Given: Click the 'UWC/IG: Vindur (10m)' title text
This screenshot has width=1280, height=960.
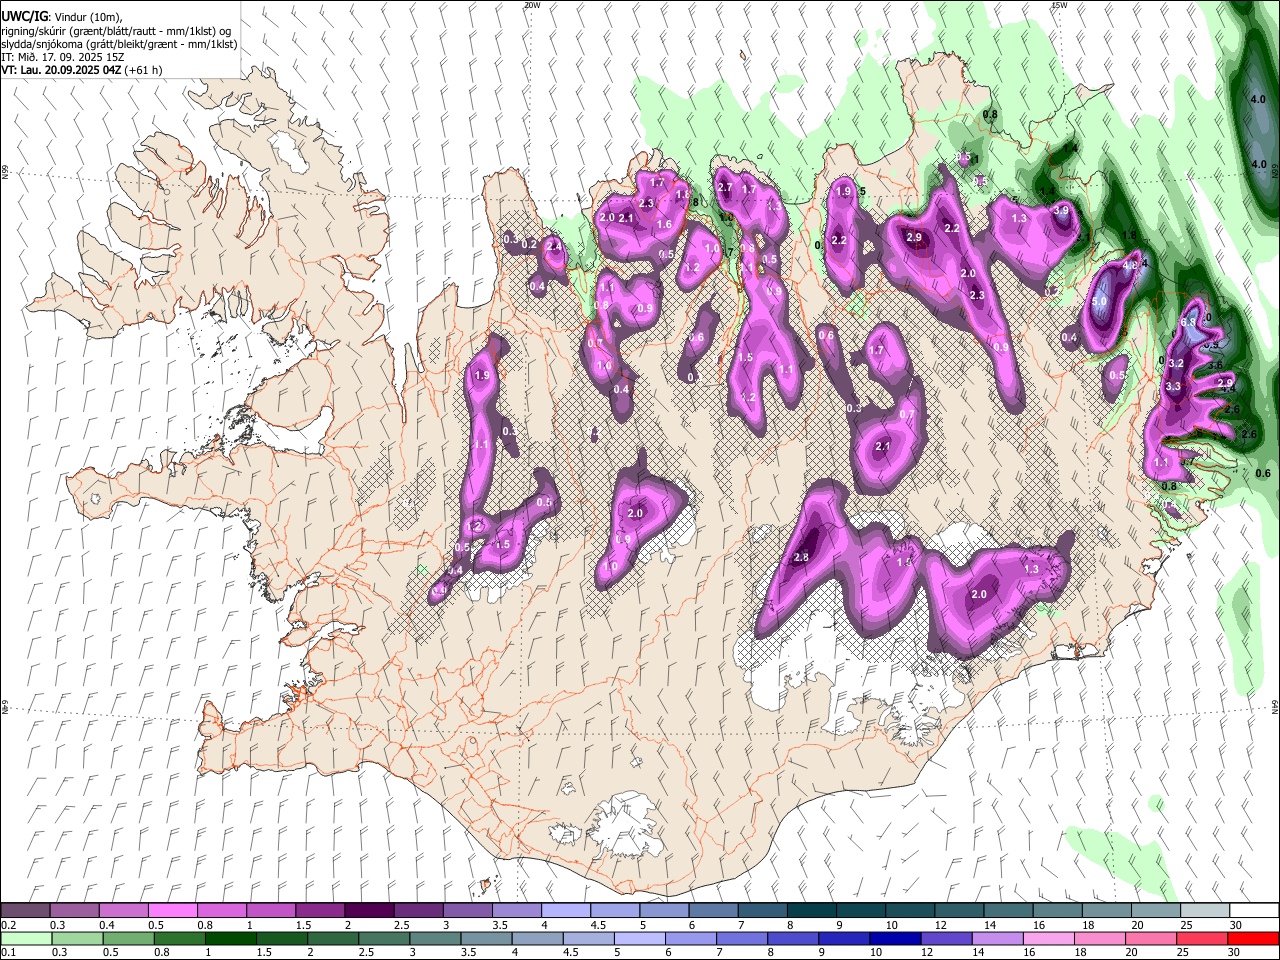Looking at the screenshot, I should (x=62, y=17).
